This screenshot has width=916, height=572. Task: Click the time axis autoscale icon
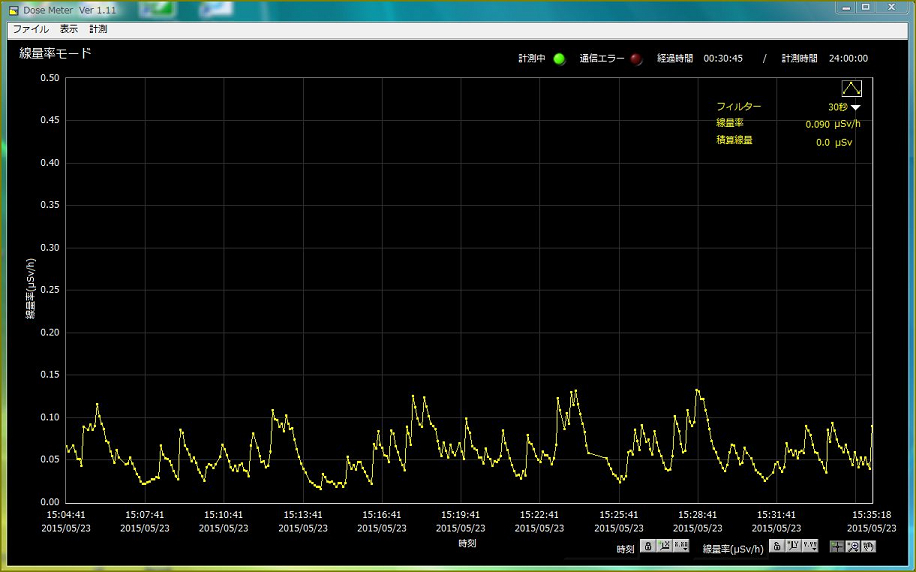(x=664, y=546)
